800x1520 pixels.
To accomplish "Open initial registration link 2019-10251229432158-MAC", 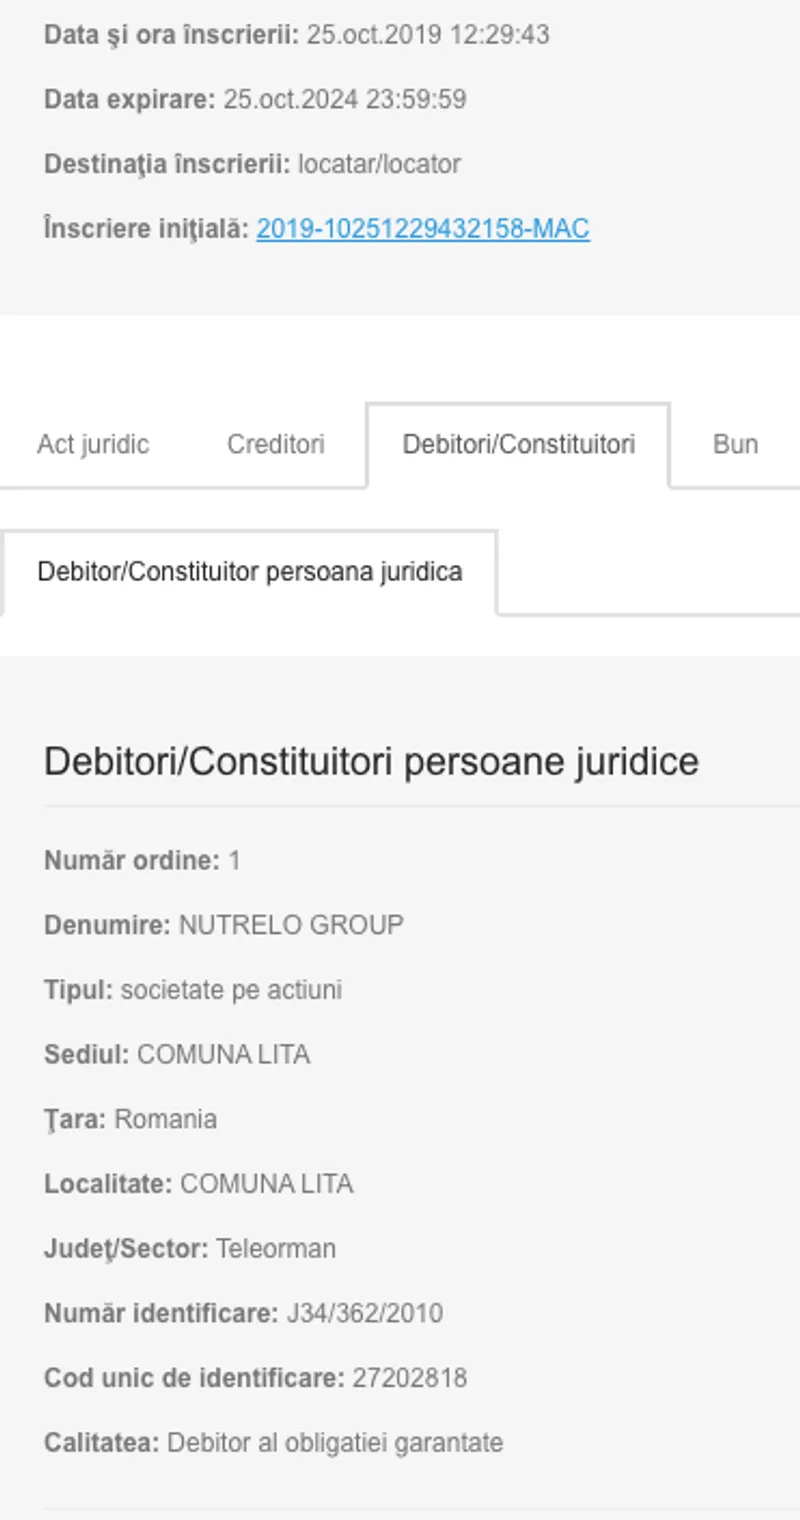I will click(422, 229).
